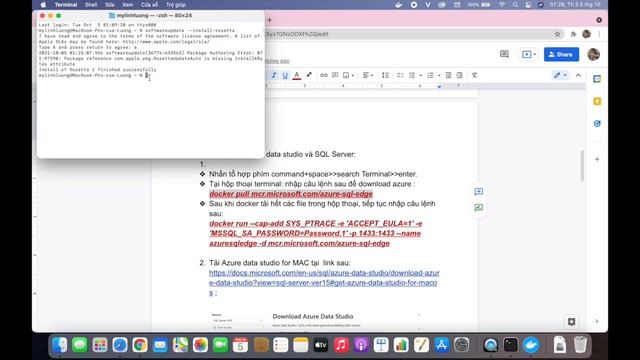Open the Cửa sổ menu
This screenshot has width=640, height=360.
click(149, 5)
